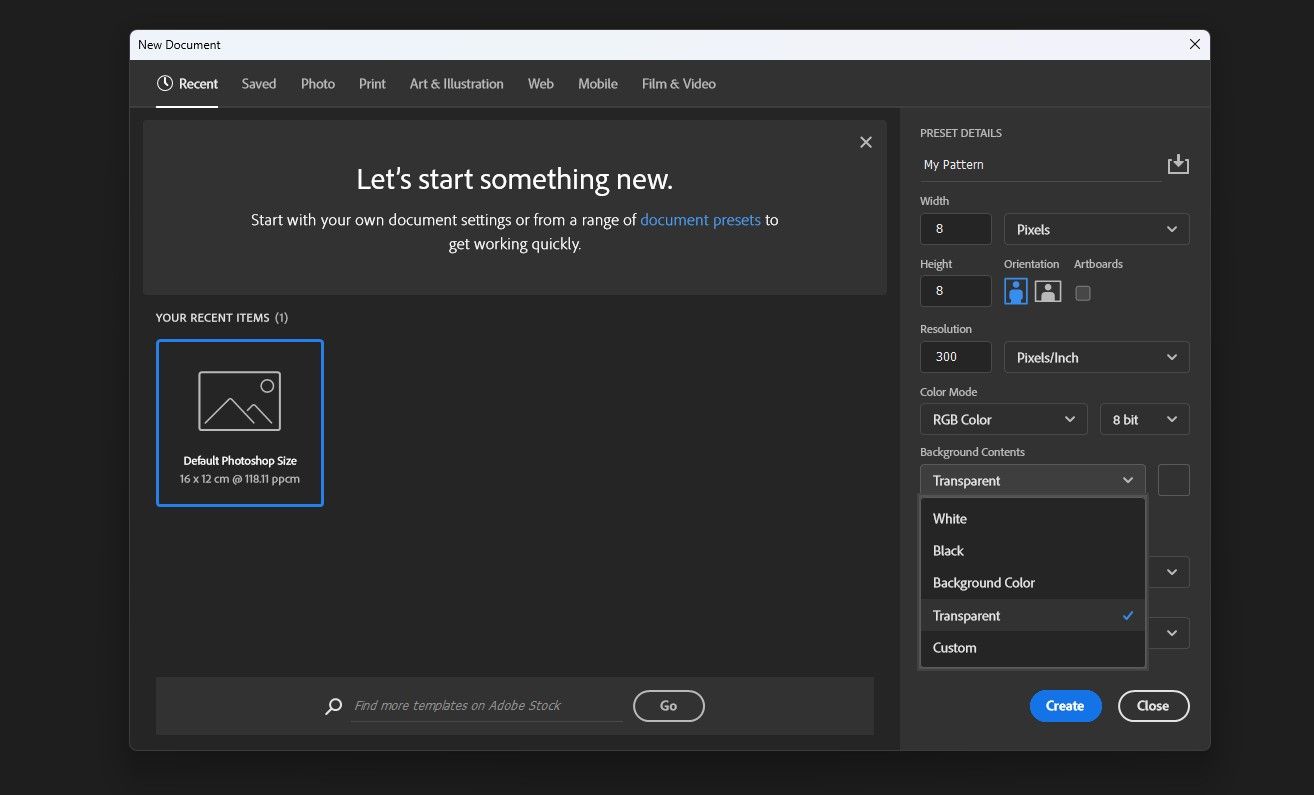1314x795 pixels.
Task: Click the save document preset icon
Action: click(1178, 164)
